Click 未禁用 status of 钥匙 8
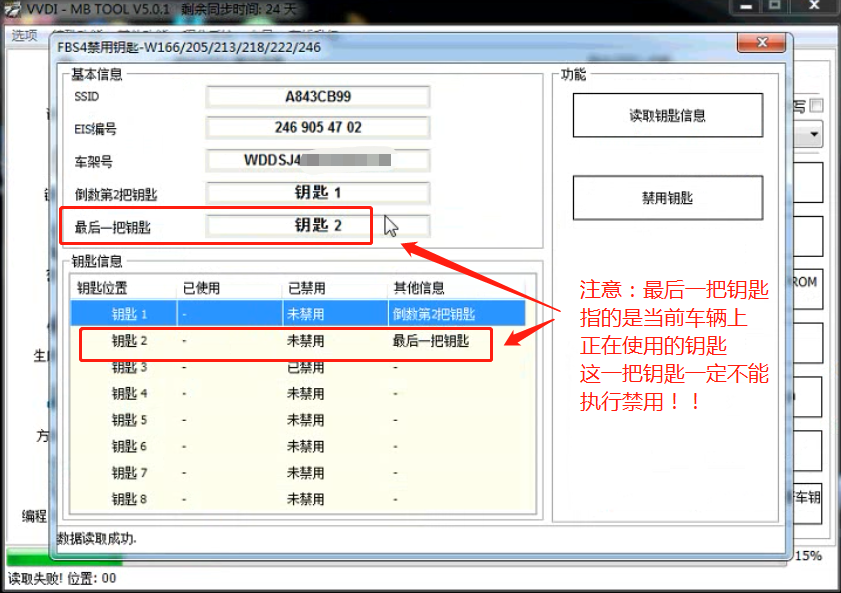841x593 pixels. (x=305, y=499)
